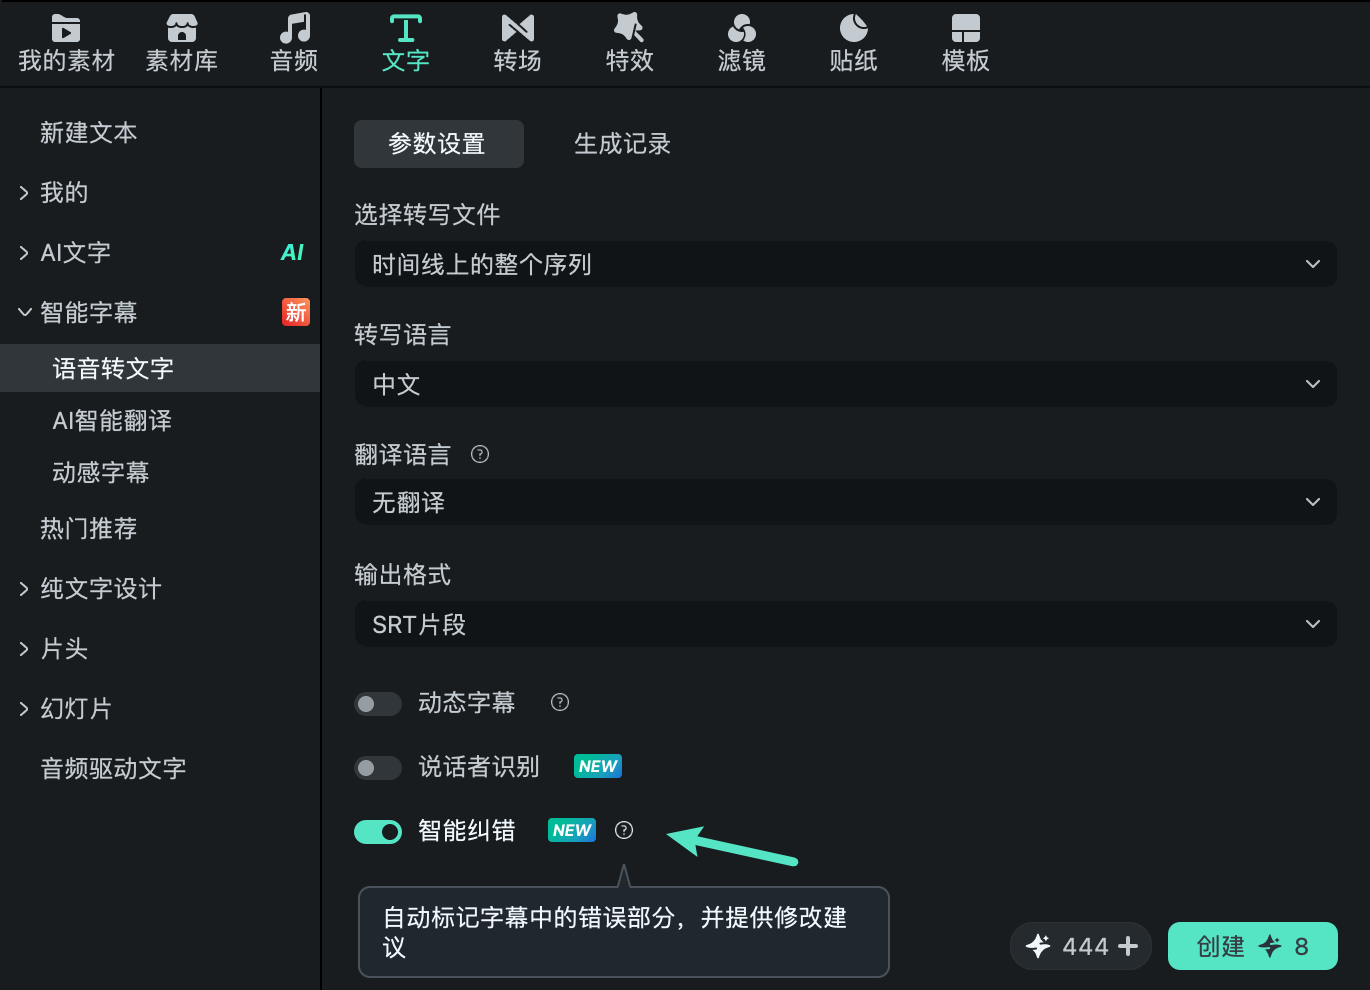Open the 翻译语言 dropdown showing 无翻译
The height and width of the screenshot is (990, 1370).
[846, 502]
